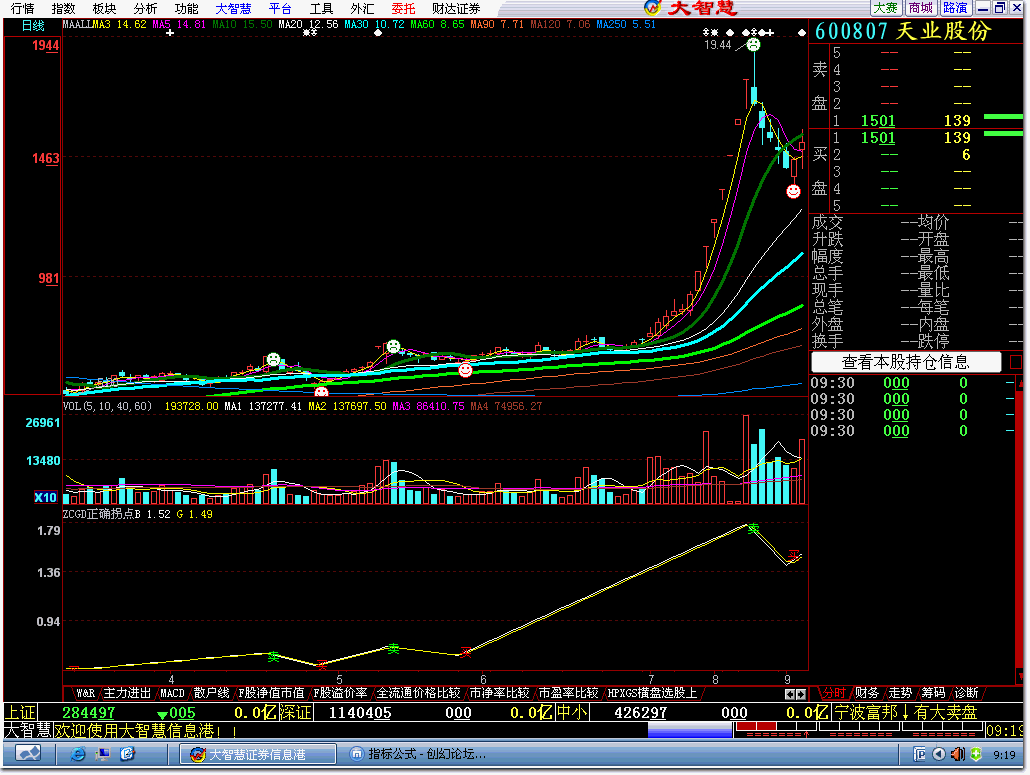Click the red smiley near month 6
This screenshot has height=775, width=1030.
coord(465,370)
